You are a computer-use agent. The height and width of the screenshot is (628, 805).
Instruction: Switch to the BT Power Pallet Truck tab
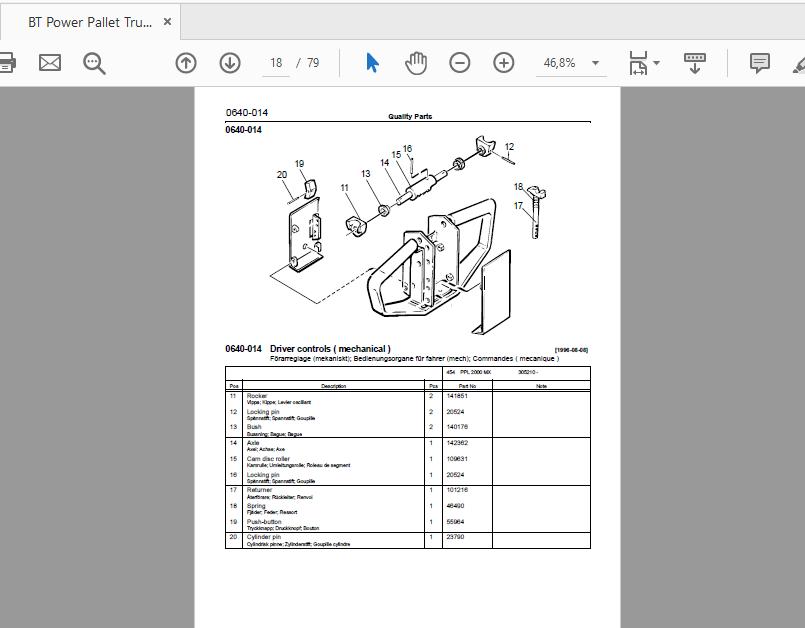point(90,22)
